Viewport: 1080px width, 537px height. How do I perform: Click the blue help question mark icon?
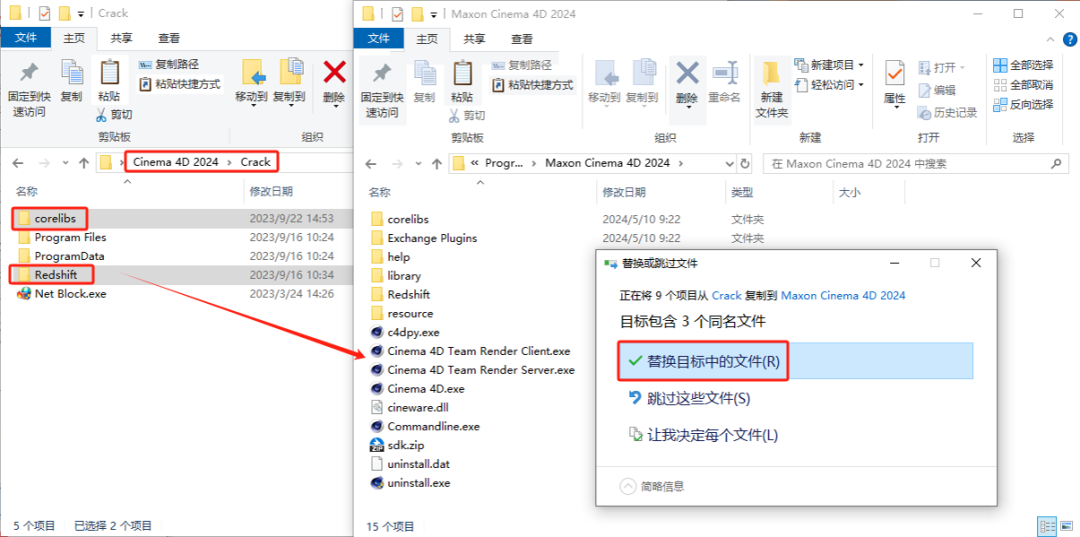[1068, 39]
